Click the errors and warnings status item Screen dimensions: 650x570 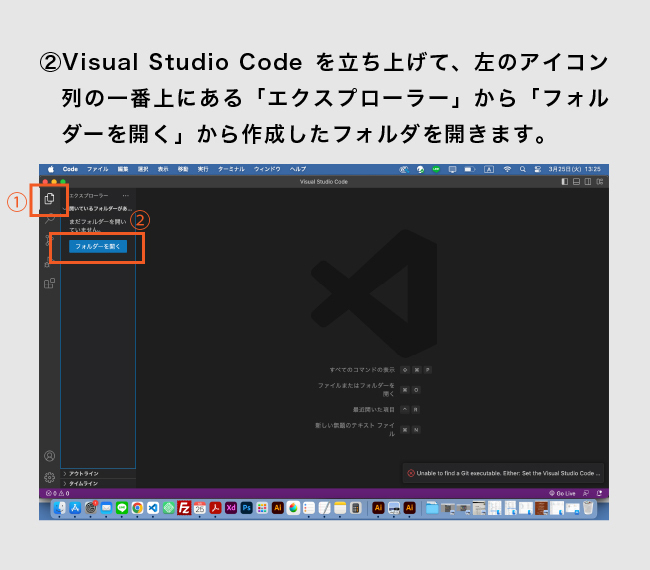click(x=58, y=493)
